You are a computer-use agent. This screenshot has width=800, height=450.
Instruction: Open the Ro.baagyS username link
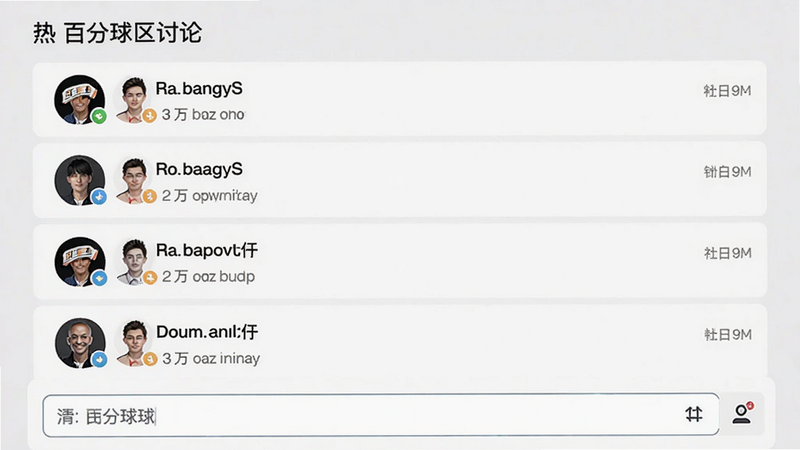[x=199, y=169]
